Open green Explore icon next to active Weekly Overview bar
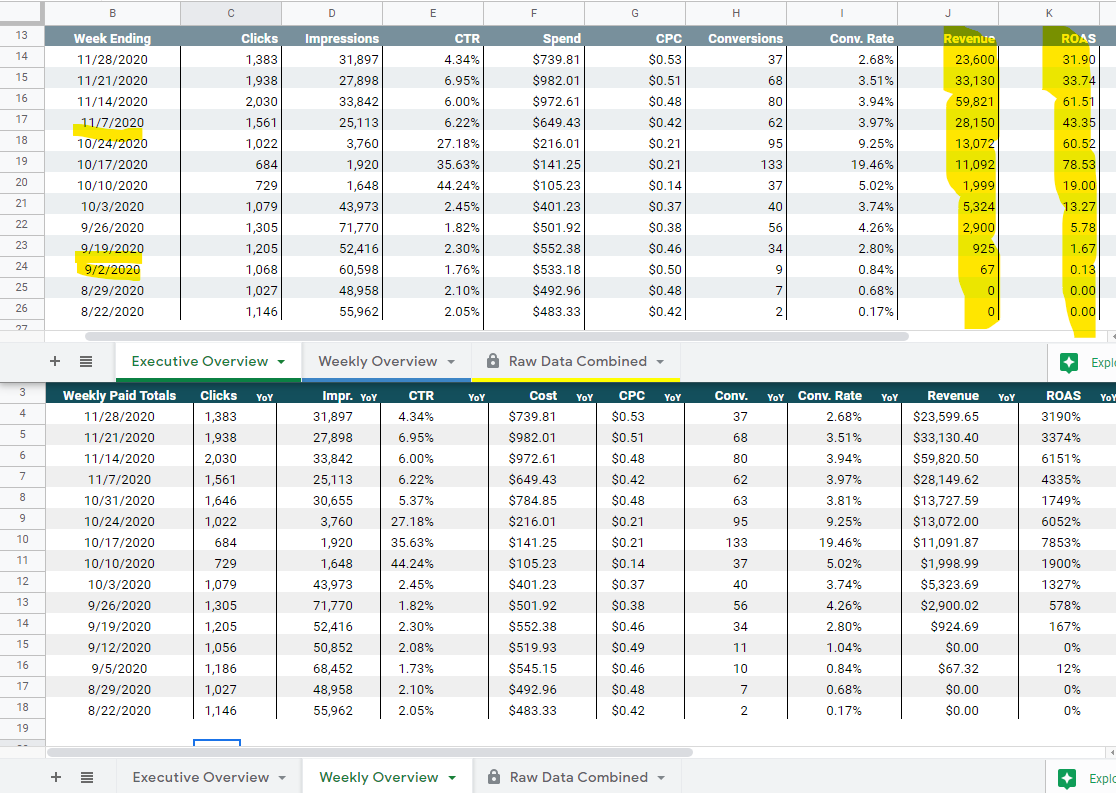1116x793 pixels. click(1068, 778)
